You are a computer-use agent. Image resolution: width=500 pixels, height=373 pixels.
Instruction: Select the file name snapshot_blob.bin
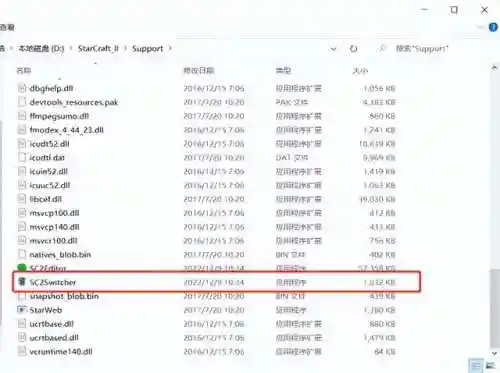click(x=64, y=296)
